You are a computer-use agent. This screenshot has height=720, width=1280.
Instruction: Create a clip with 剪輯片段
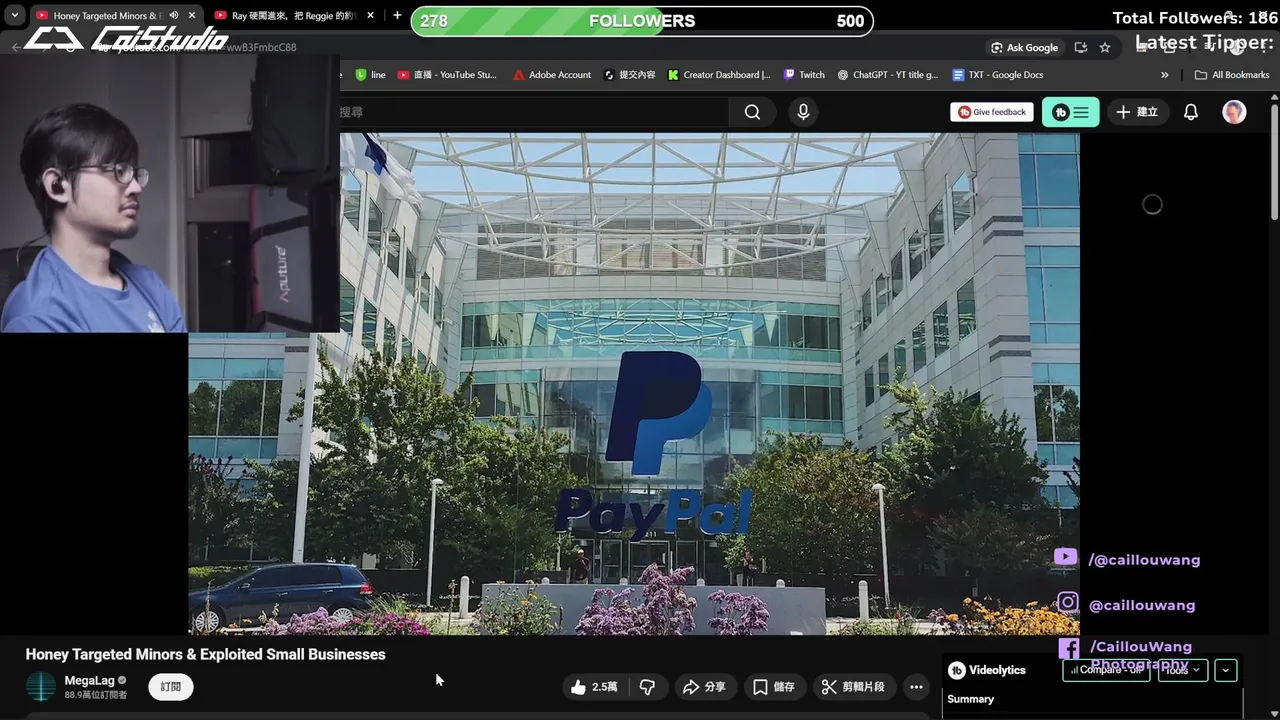[853, 687]
